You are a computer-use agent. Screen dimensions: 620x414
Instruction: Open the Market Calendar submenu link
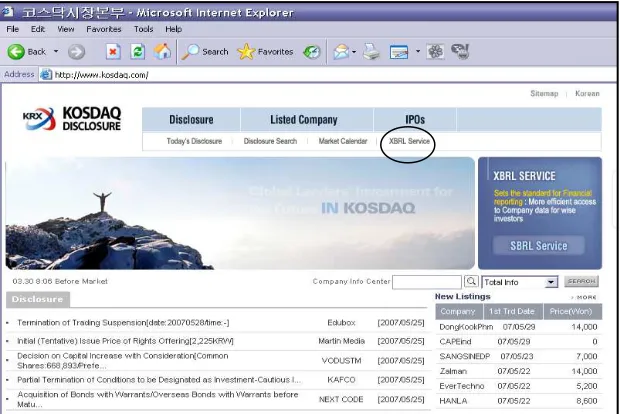[343, 141]
